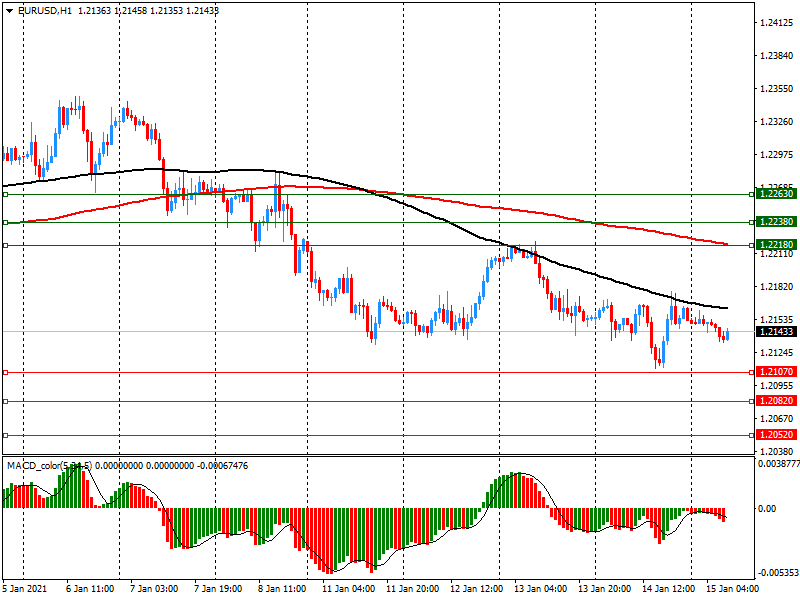Click the 7 Jan 03:00 time label
Screen dimensions: 800x600
[154, 589]
